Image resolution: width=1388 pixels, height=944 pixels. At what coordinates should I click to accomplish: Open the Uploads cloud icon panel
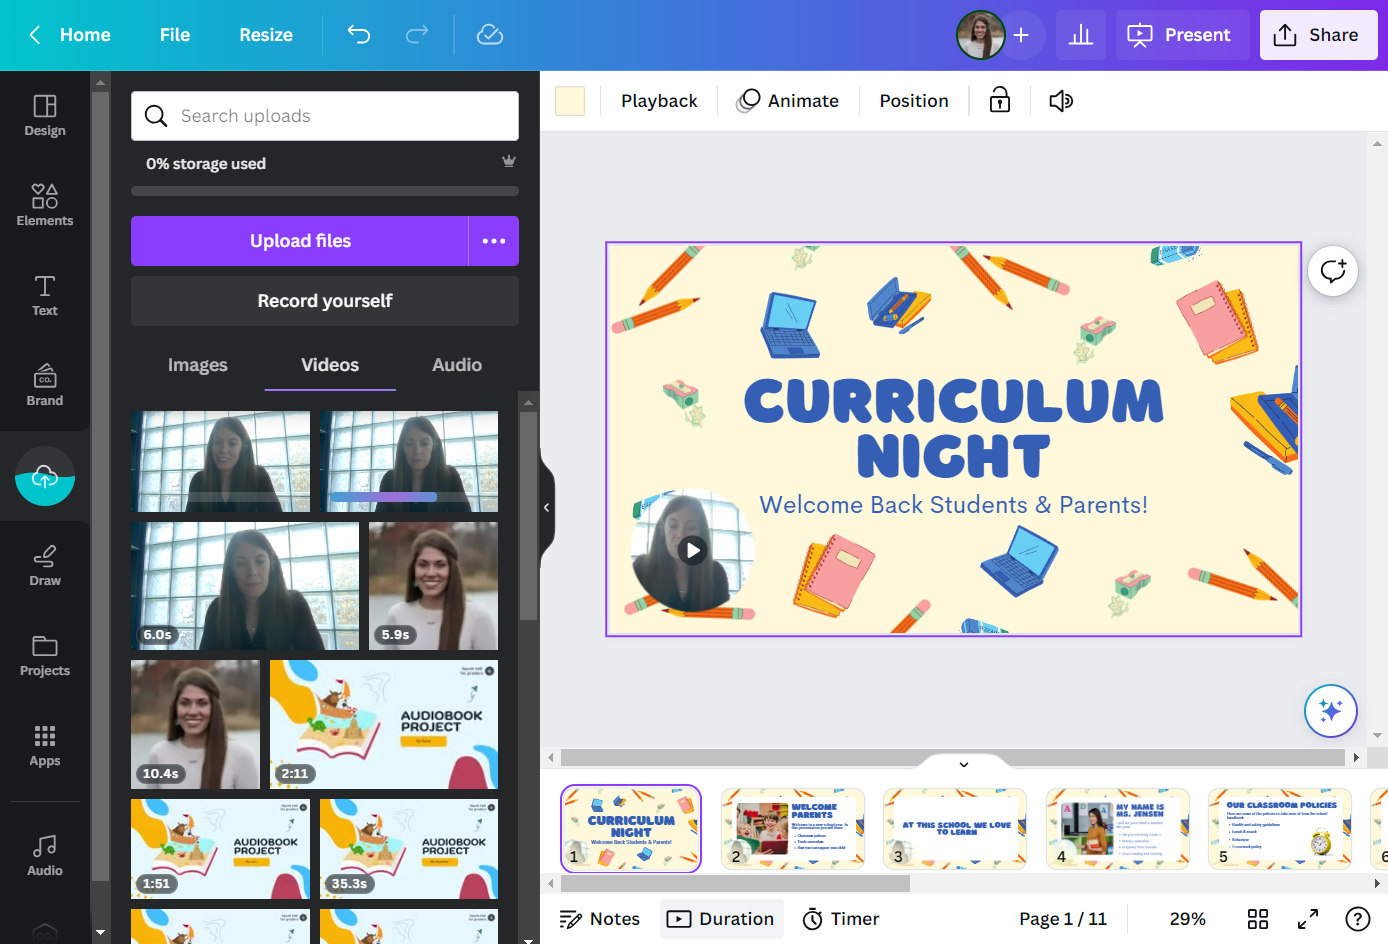[45, 476]
